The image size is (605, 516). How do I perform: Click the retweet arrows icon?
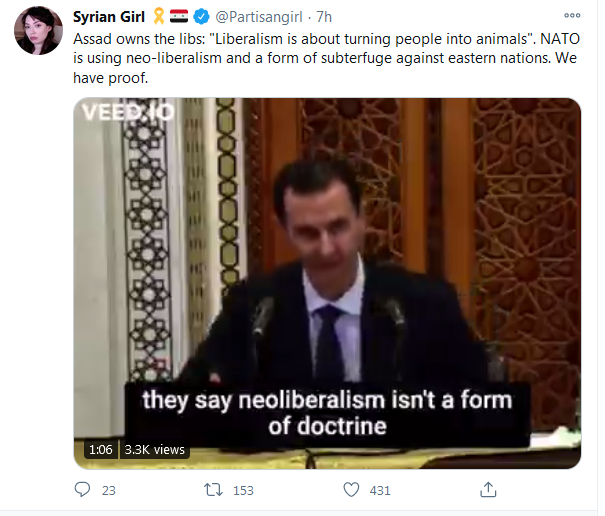[213, 490]
